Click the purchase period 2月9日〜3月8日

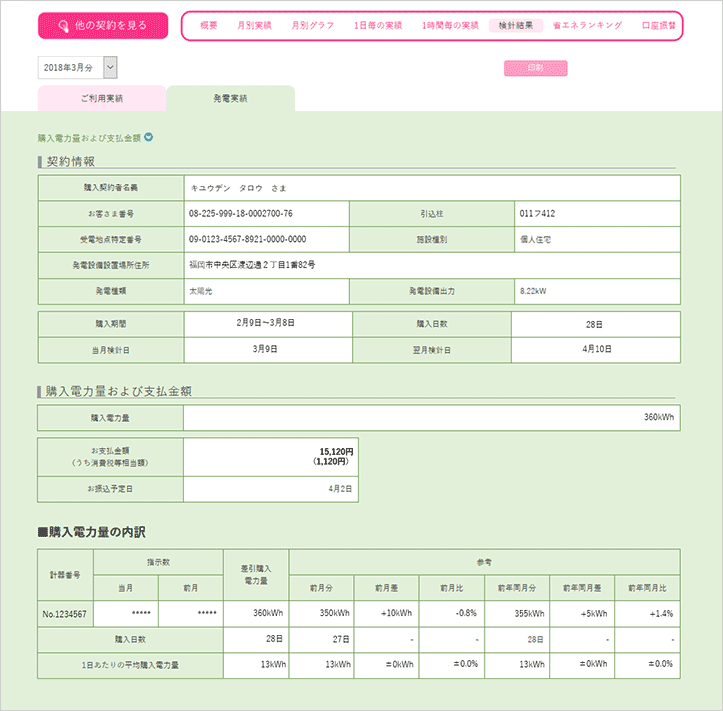266,323
